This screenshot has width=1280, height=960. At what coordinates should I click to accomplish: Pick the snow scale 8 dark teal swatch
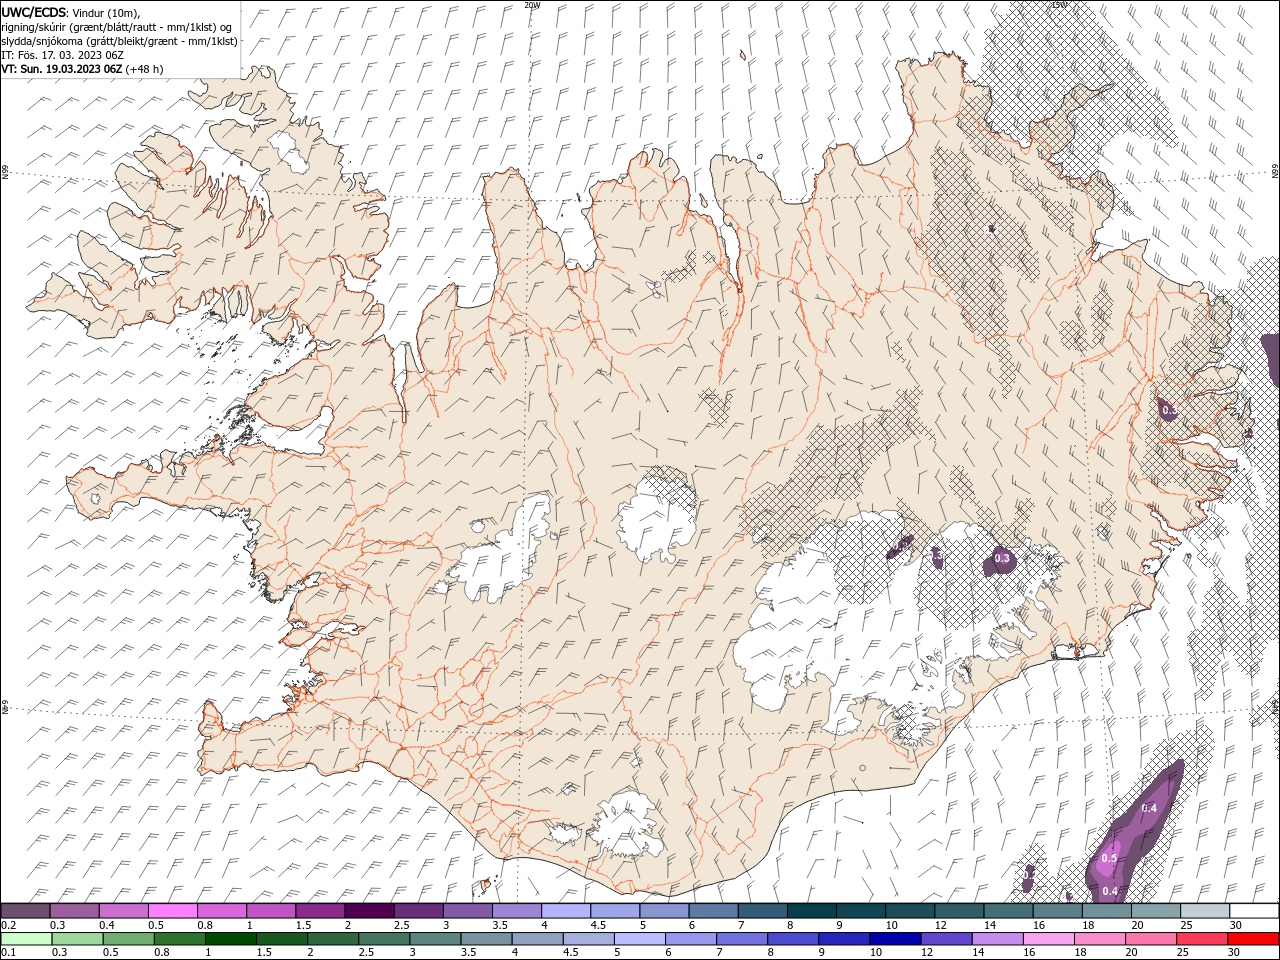[x=812, y=911]
